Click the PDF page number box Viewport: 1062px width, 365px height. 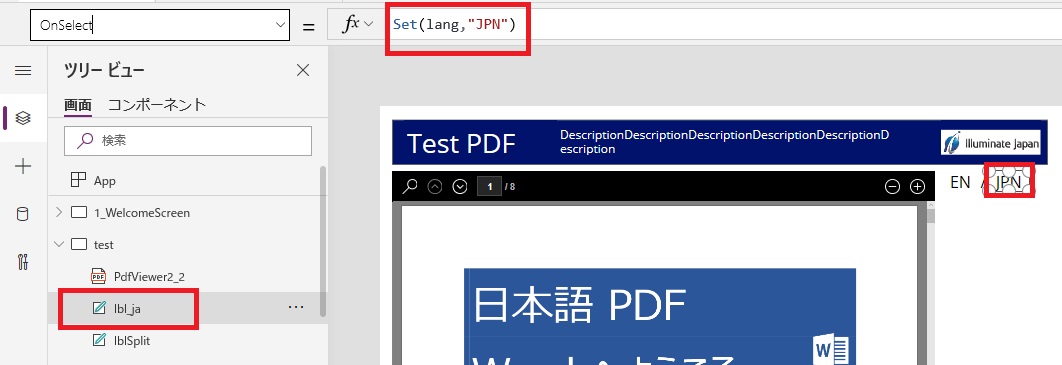489,186
